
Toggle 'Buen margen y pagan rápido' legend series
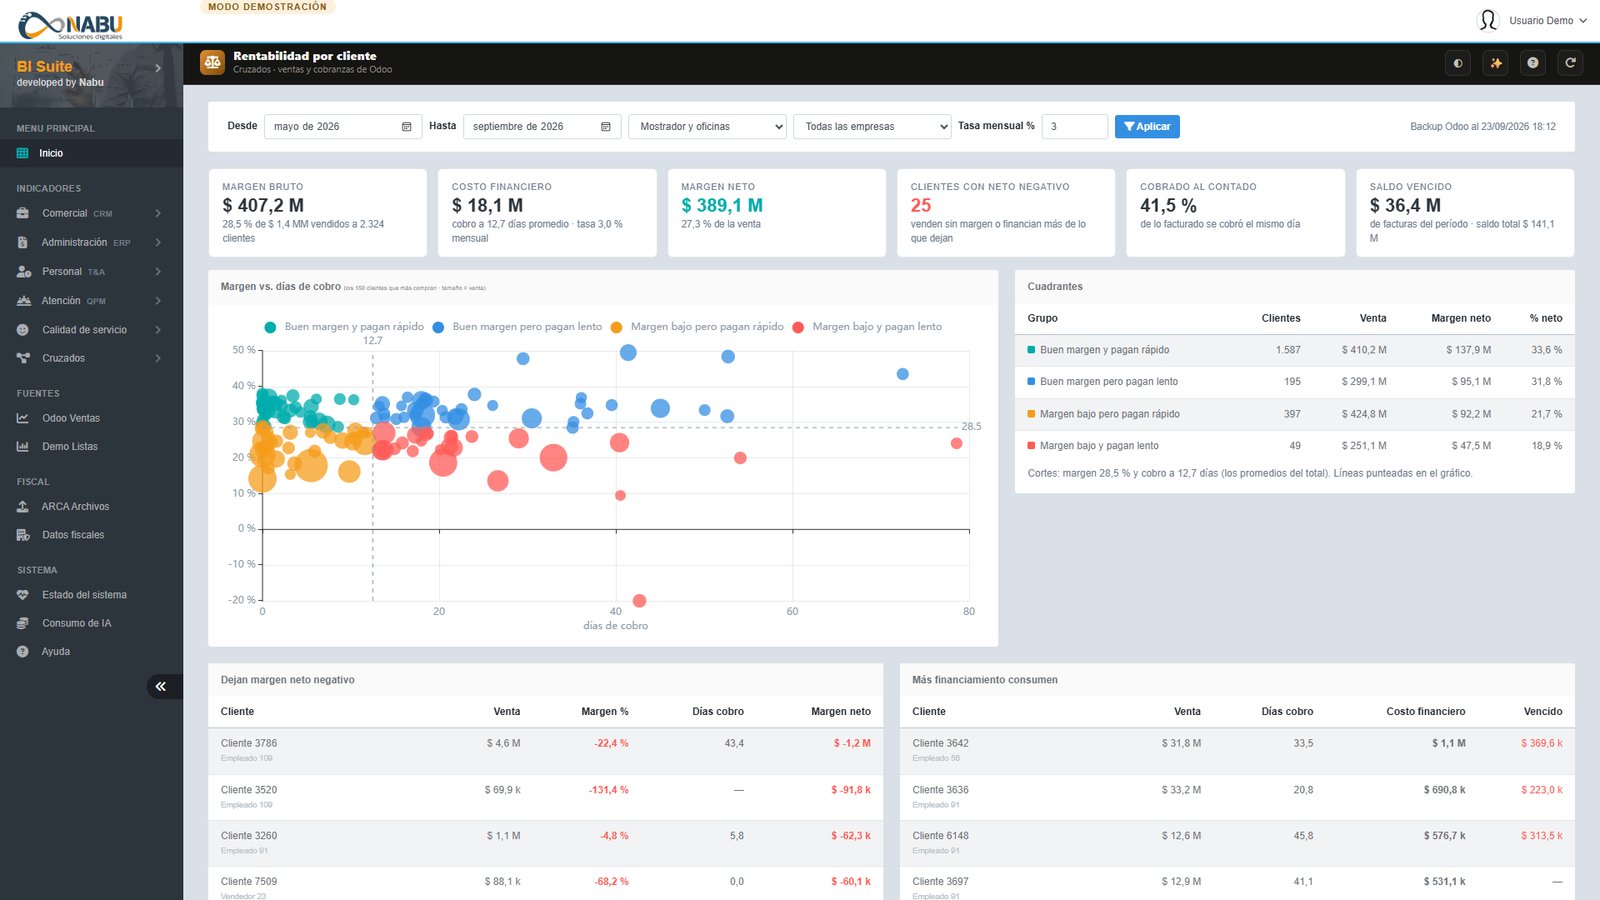pyautogui.click(x=344, y=327)
